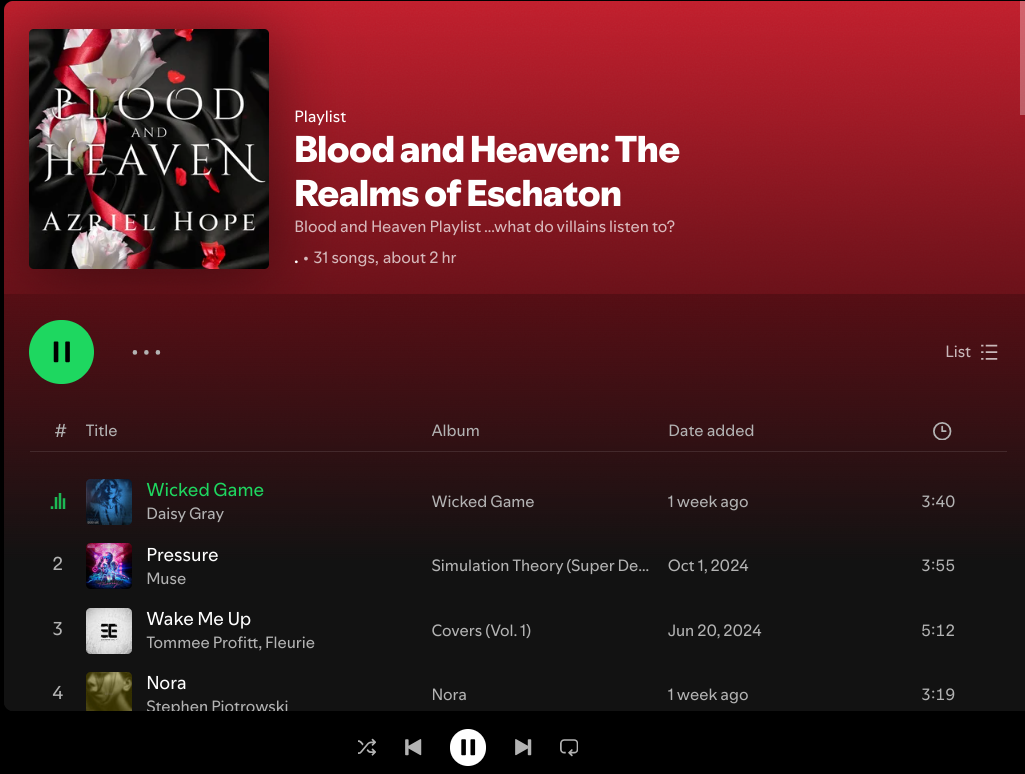Image resolution: width=1025 pixels, height=774 pixels.
Task: Open artist Muse
Action: (166, 579)
